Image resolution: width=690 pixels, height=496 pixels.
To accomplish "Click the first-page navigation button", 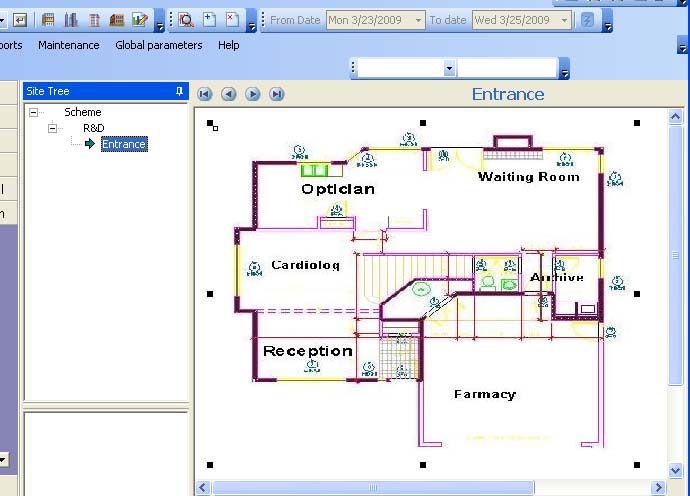I will click(205, 94).
